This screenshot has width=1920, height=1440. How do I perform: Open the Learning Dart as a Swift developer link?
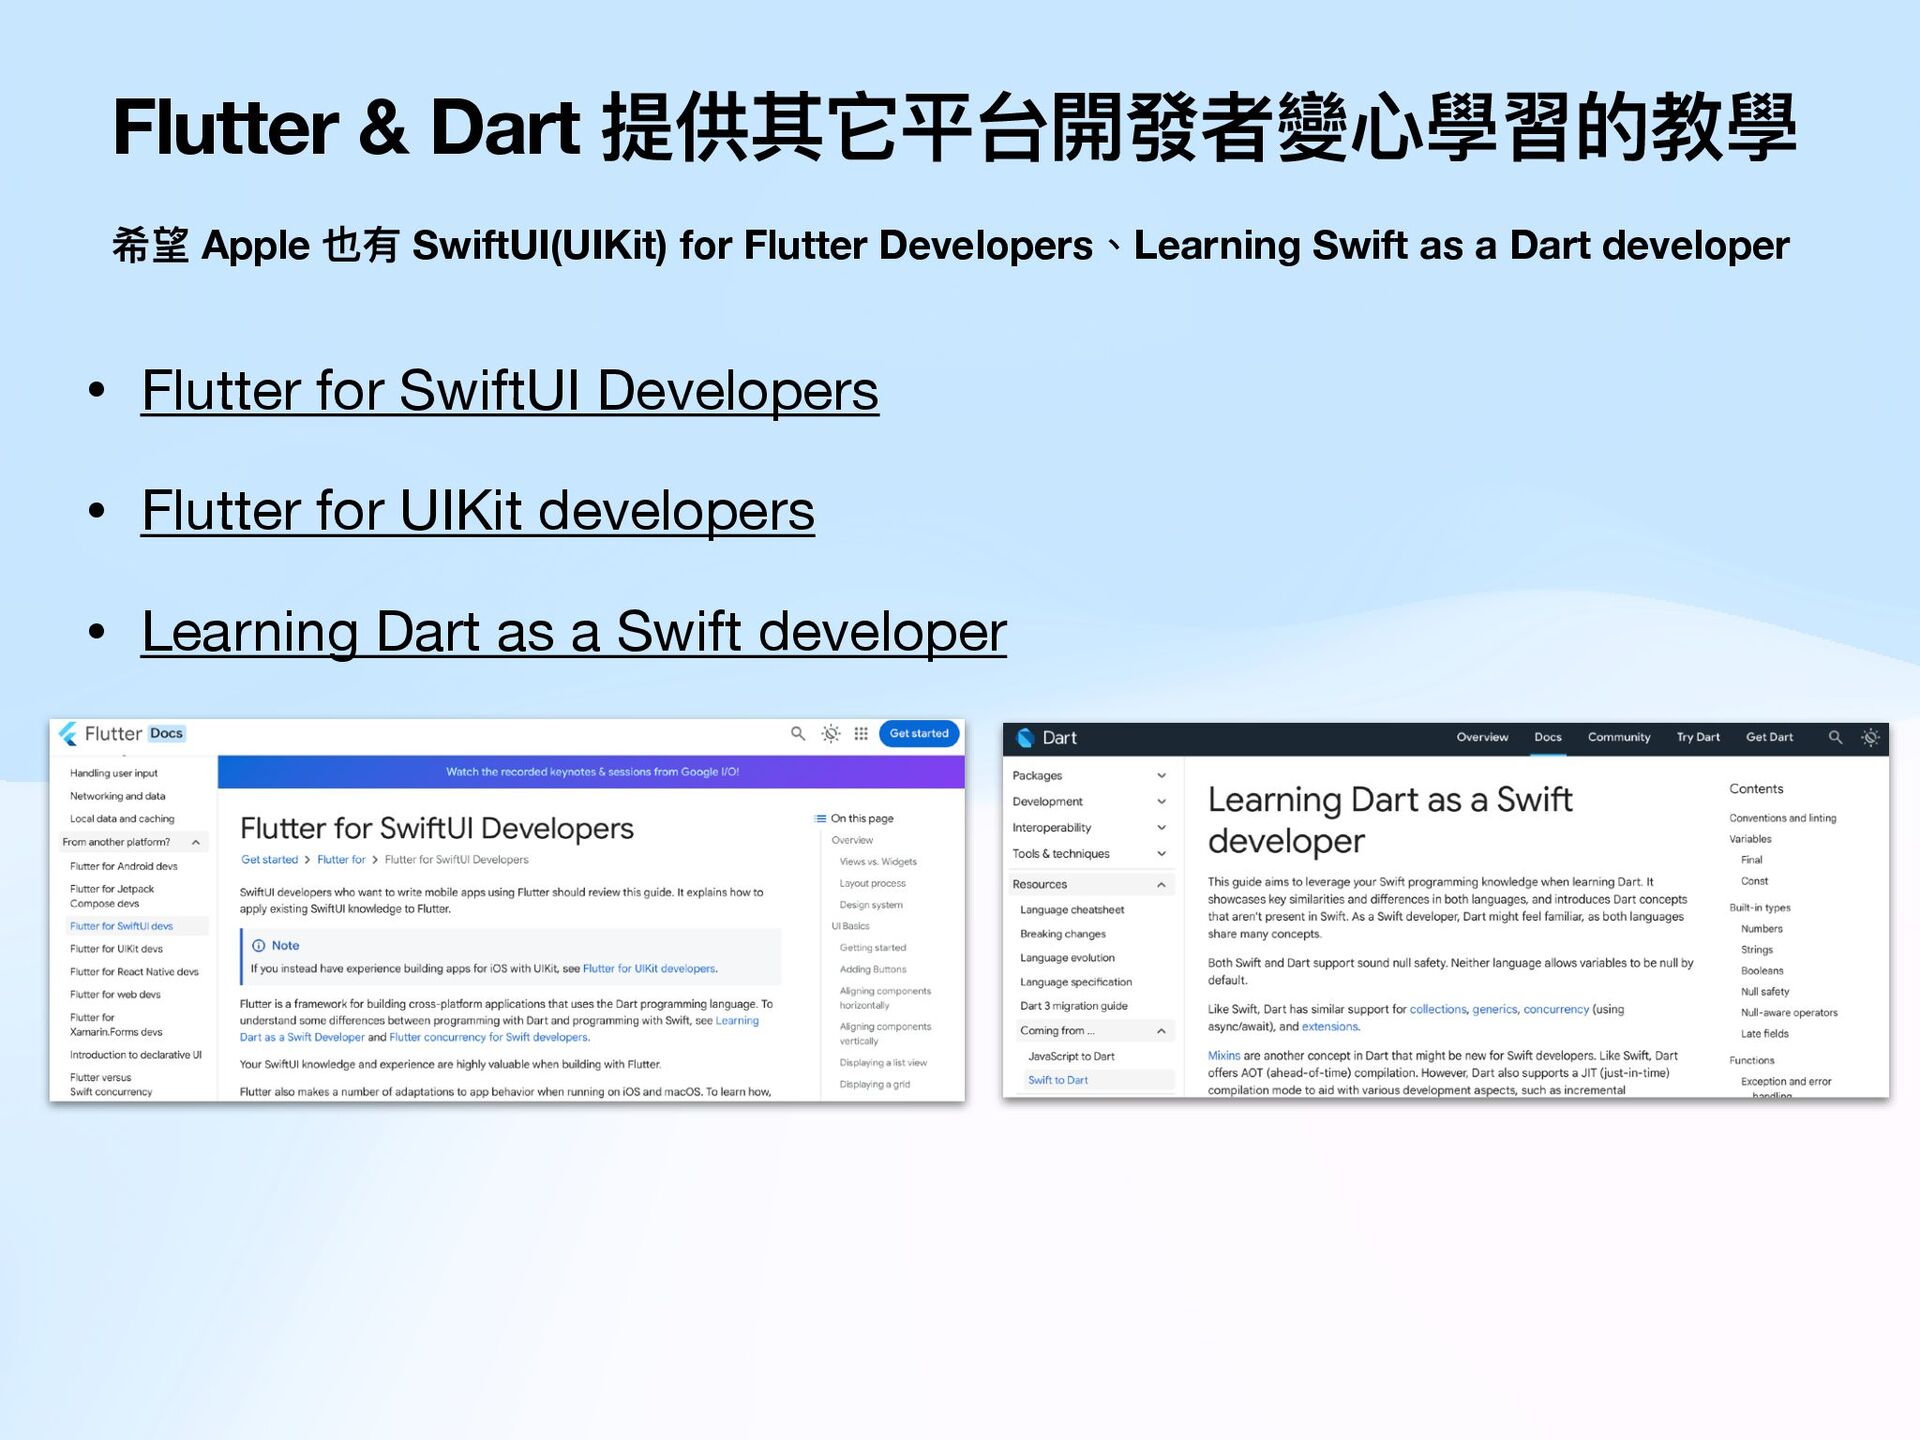click(574, 632)
